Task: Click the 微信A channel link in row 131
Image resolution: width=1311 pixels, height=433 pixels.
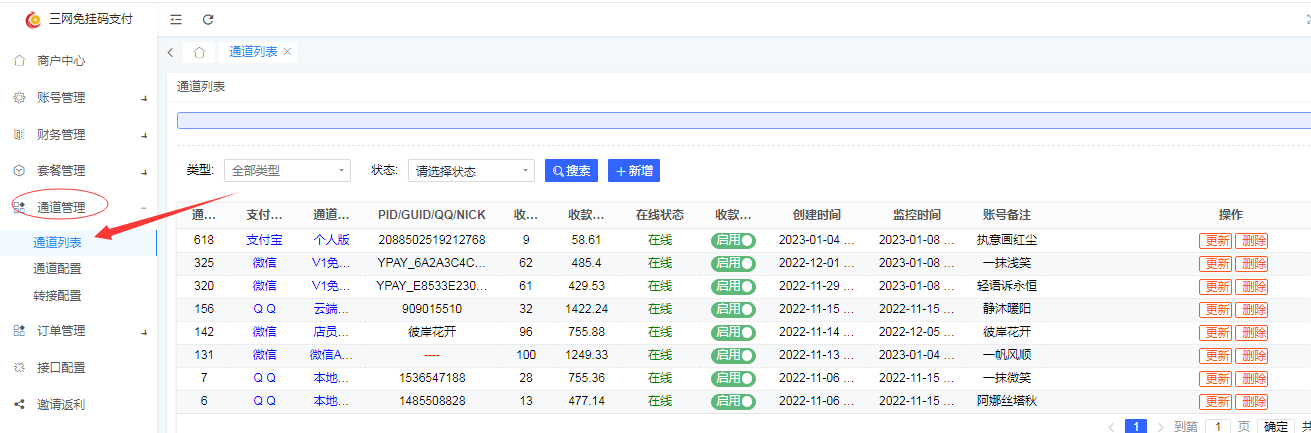Action: point(331,355)
